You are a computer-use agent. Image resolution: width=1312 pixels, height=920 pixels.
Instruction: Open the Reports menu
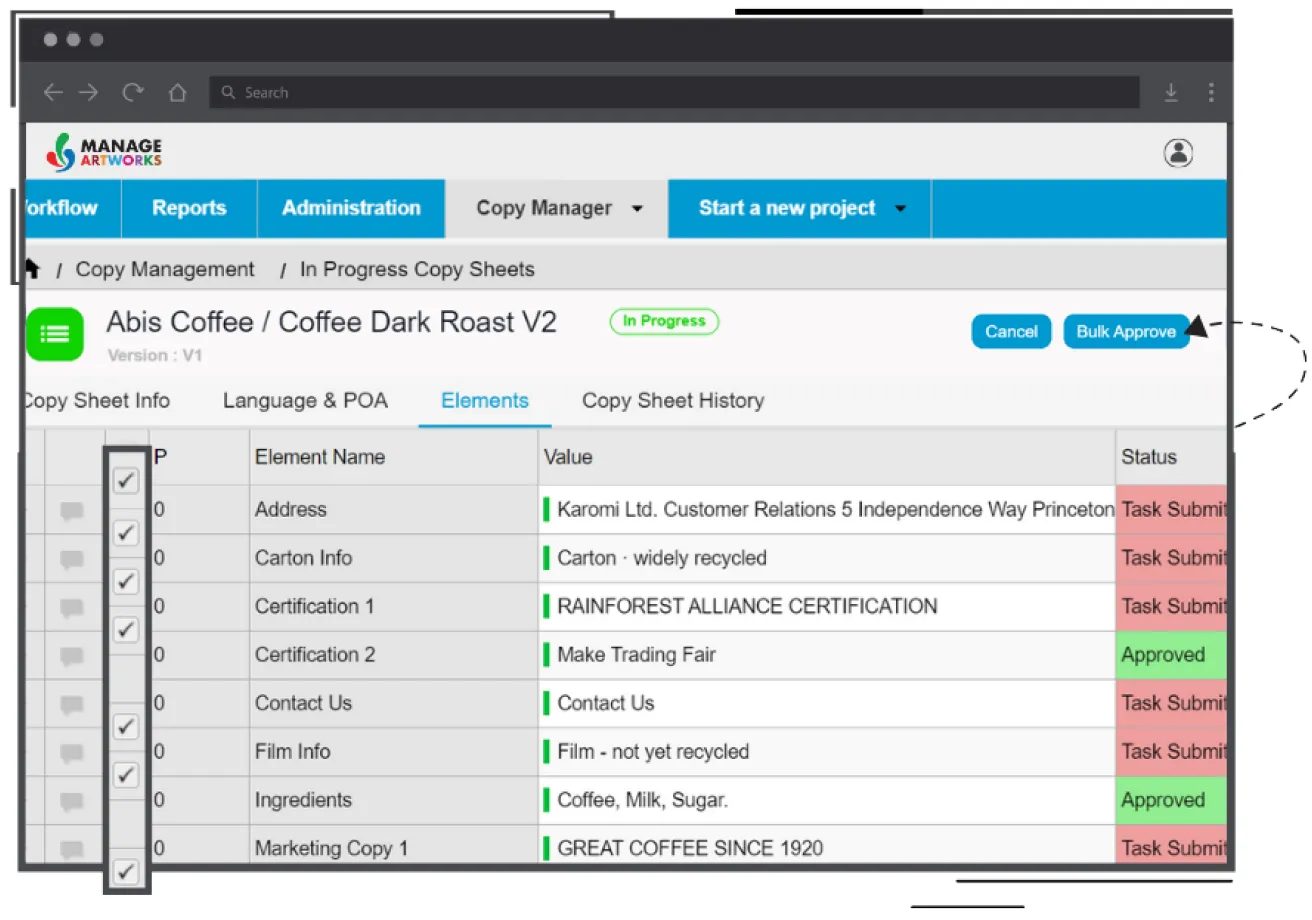pyautogui.click(x=189, y=208)
